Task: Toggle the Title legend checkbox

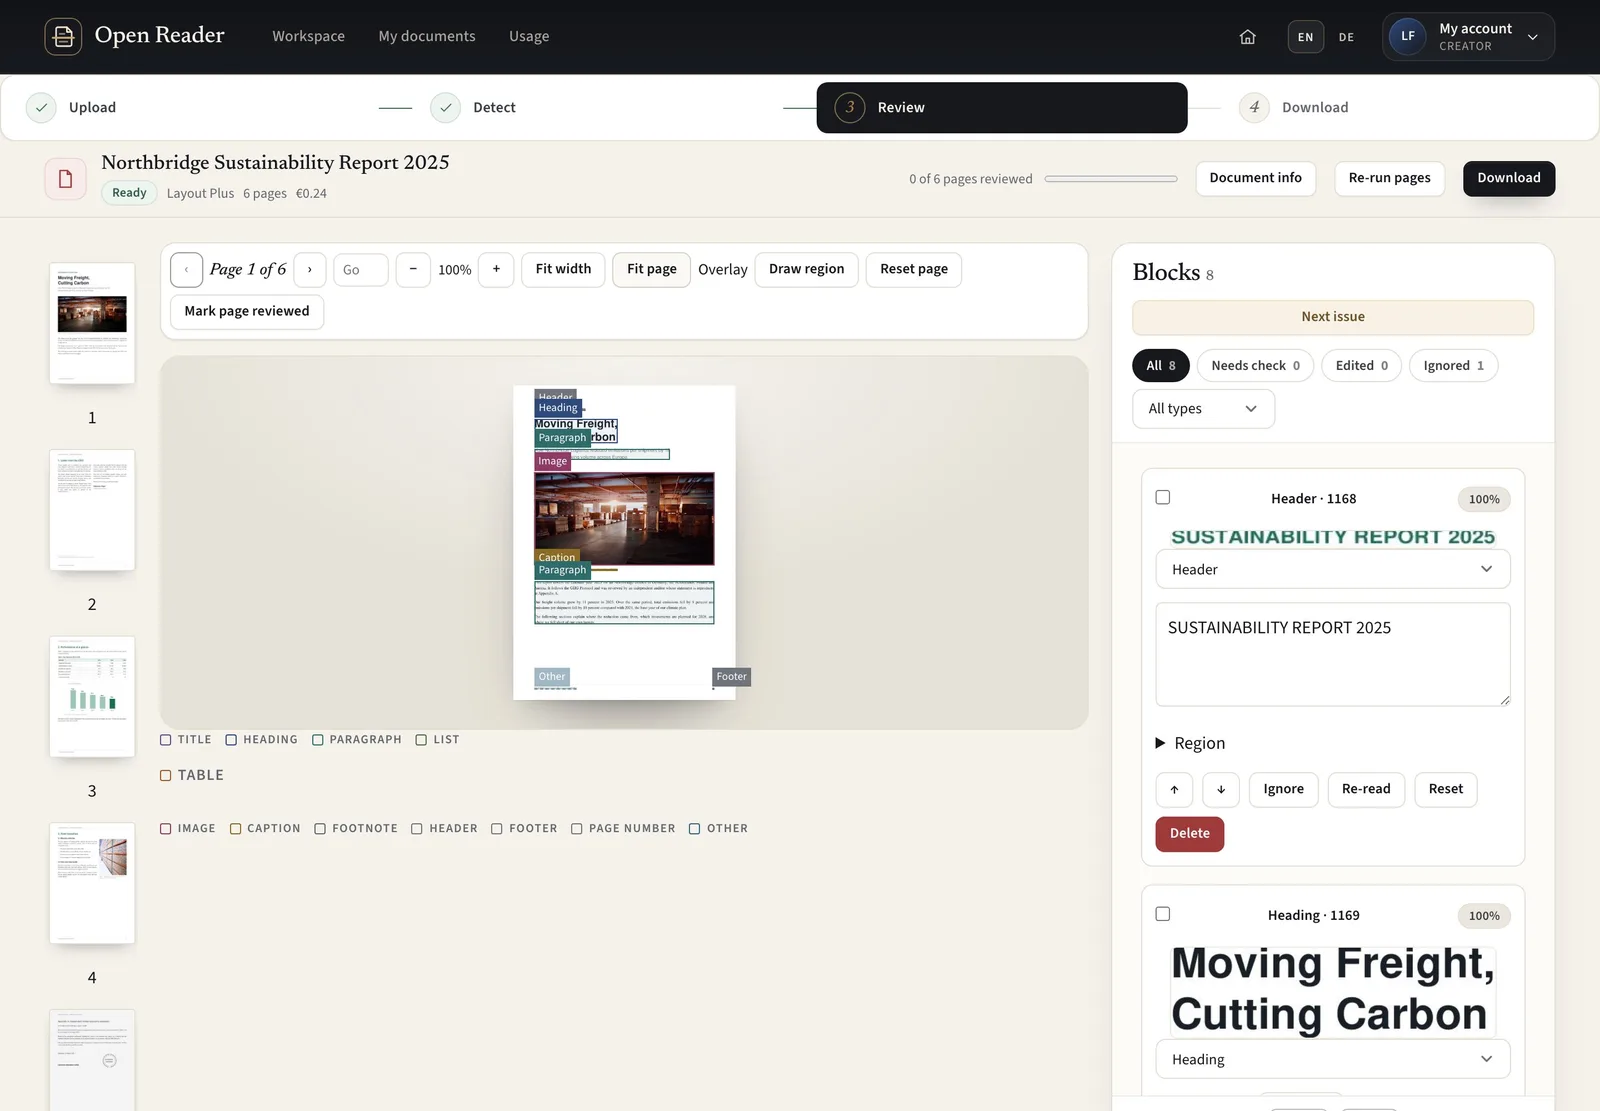Action: click(x=166, y=740)
